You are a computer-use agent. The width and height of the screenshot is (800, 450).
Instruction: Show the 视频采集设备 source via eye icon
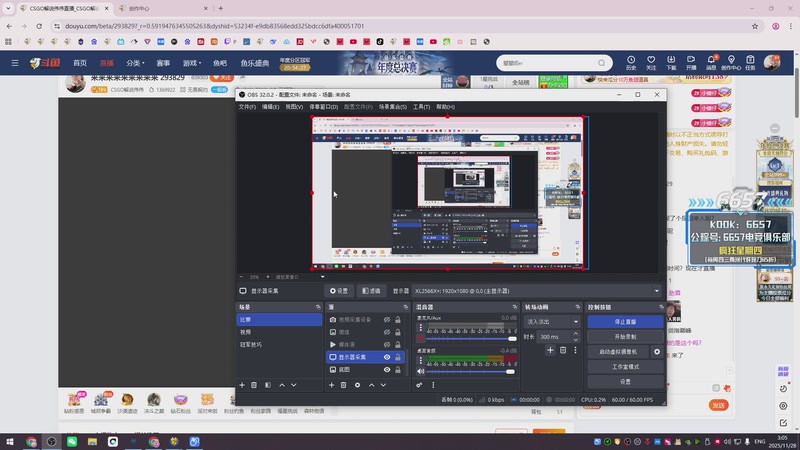[x=387, y=320]
